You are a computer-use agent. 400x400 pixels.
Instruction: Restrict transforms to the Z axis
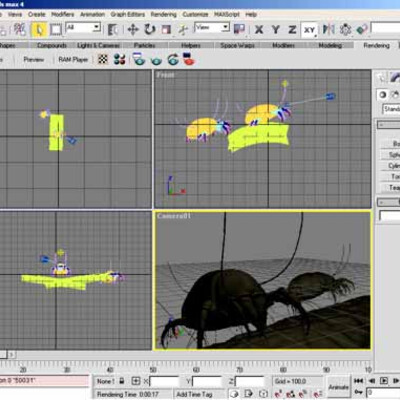pos(292,30)
